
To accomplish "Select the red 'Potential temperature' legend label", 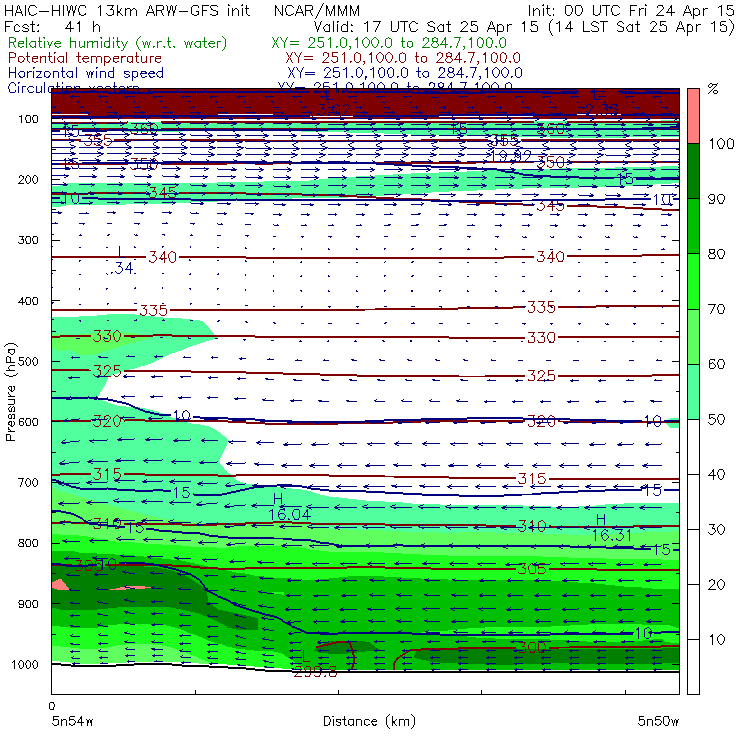I will point(85,58).
